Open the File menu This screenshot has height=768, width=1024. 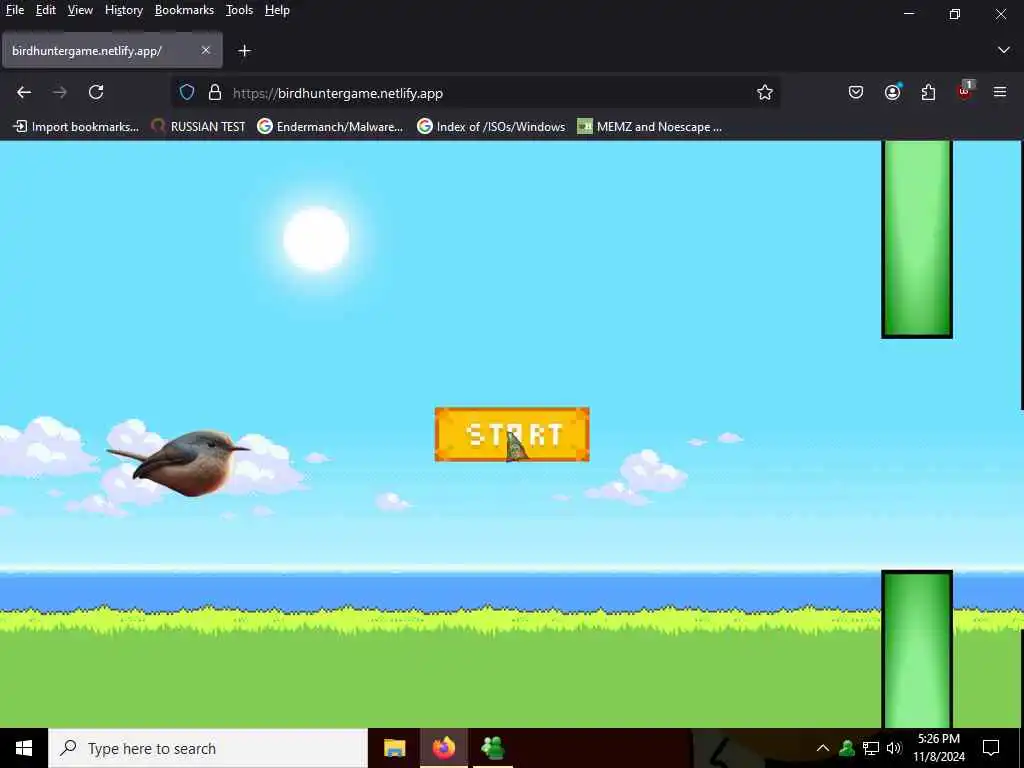(x=14, y=10)
